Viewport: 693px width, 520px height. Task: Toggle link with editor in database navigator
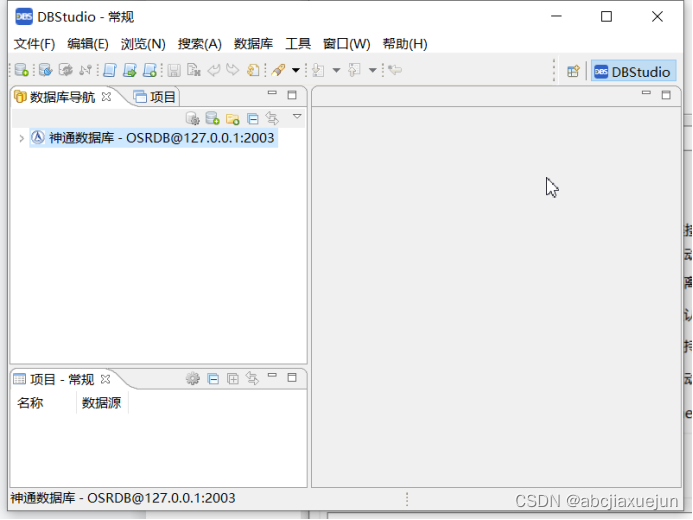pyautogui.click(x=272, y=118)
